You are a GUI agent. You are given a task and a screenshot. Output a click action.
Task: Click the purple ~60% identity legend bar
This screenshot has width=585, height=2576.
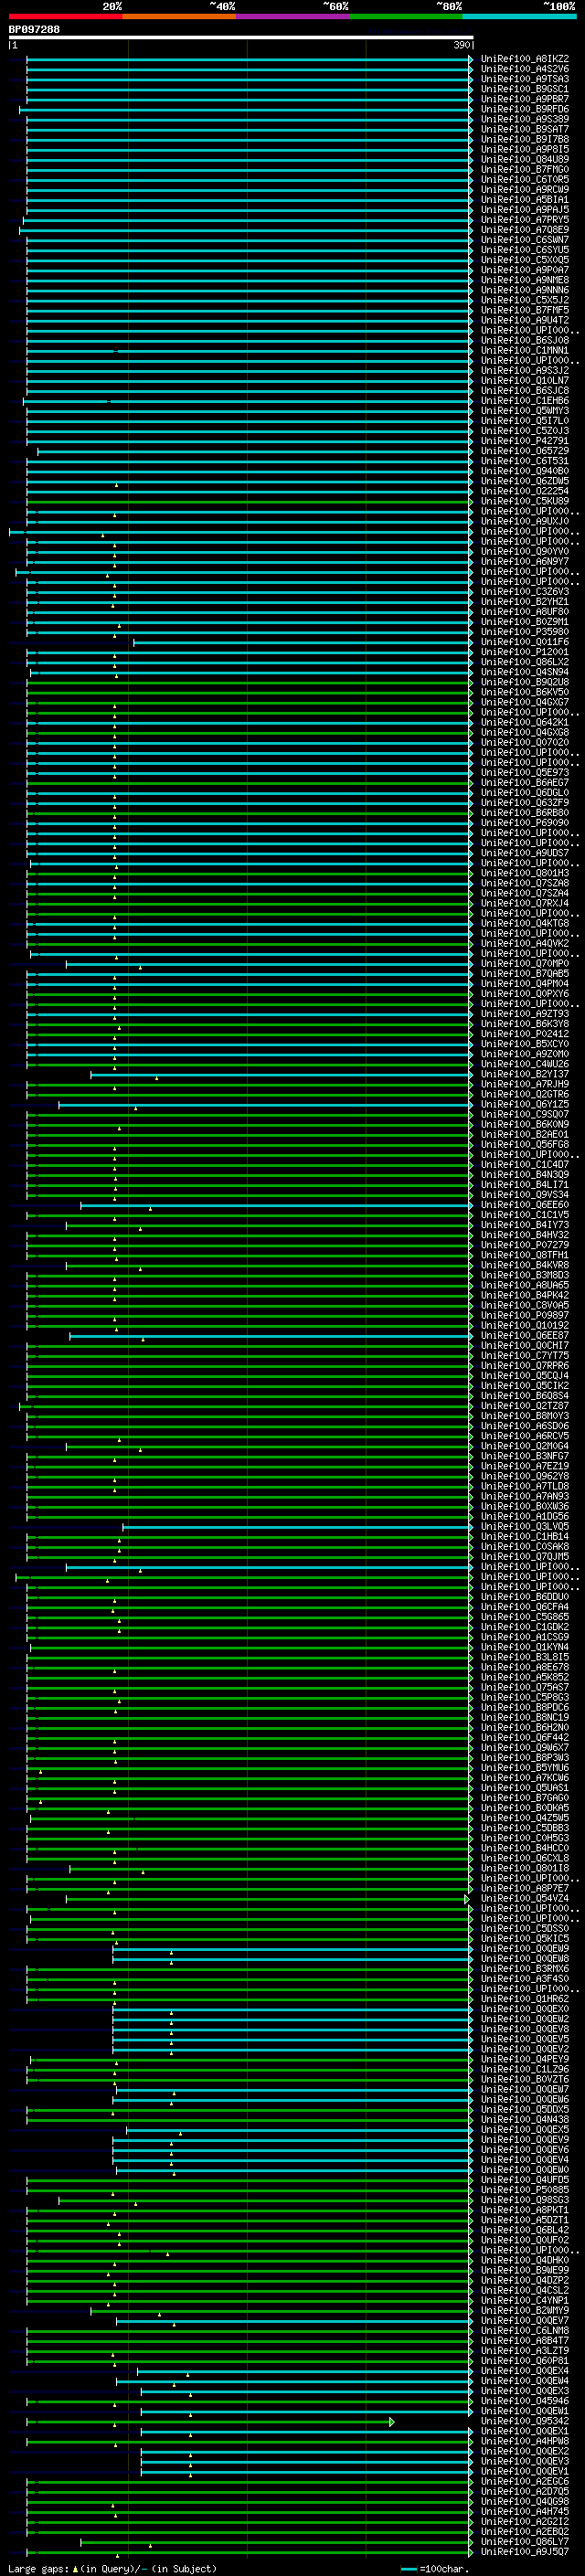(293, 16)
